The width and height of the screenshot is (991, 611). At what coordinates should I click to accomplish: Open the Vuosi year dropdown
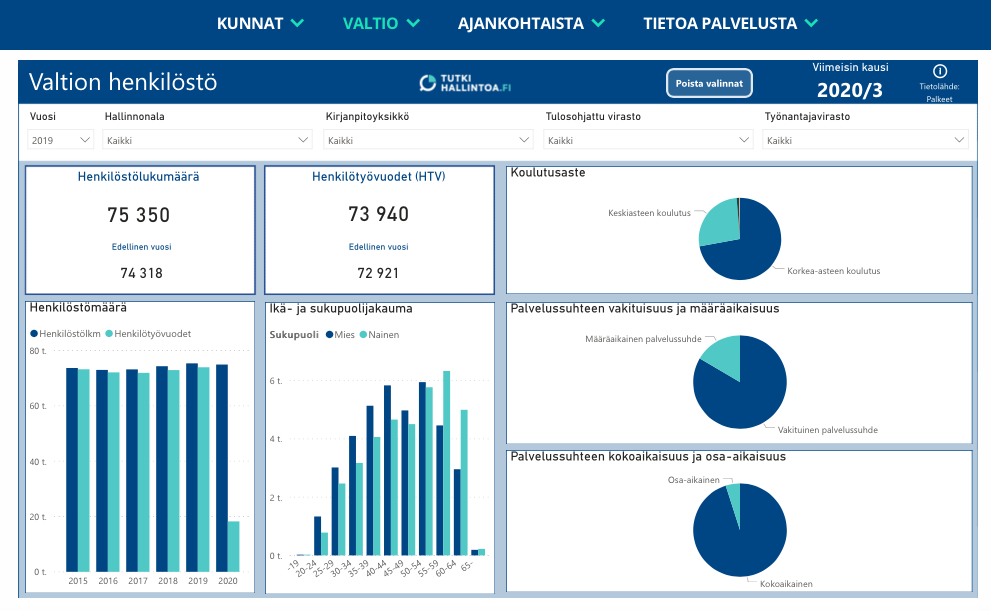pyautogui.click(x=60, y=141)
